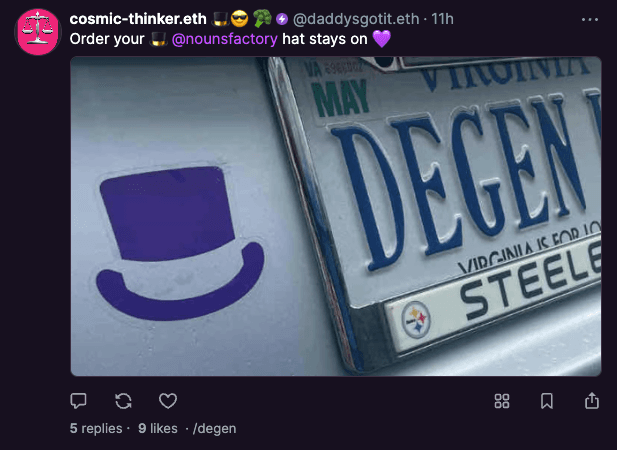
Task: Open cosmic-thinker.eth profile avatar
Action: 38,31
